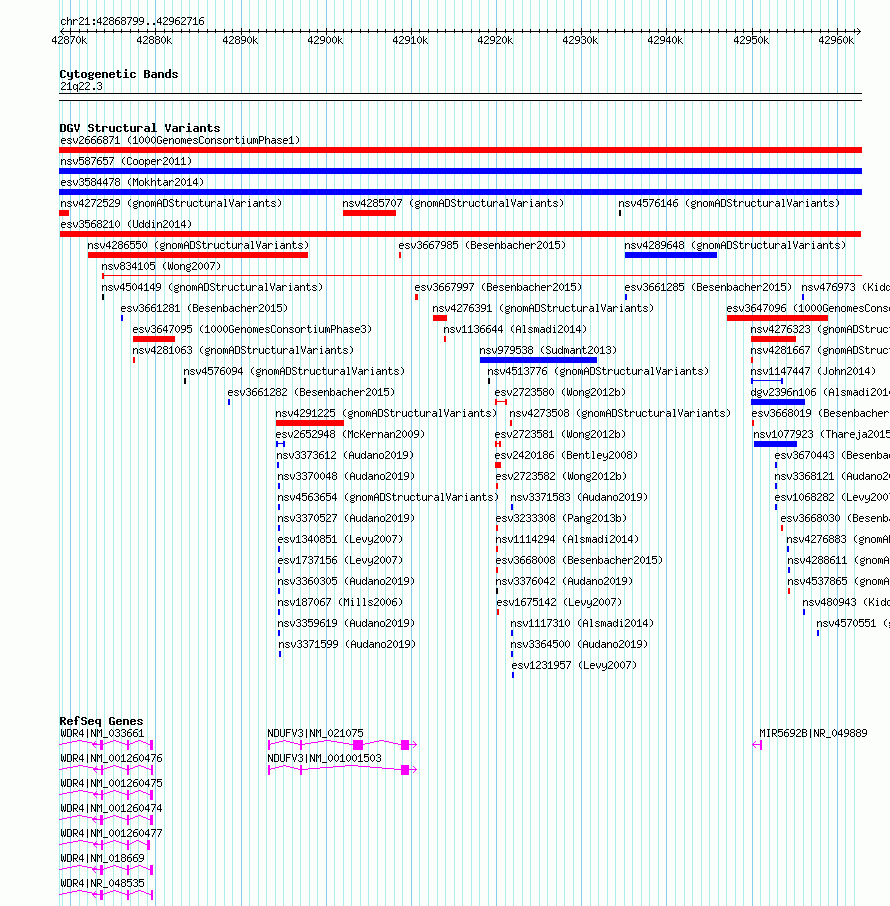The width and height of the screenshot is (890, 906).
Task: Click the 42950k ruler position
Action: tap(751, 40)
